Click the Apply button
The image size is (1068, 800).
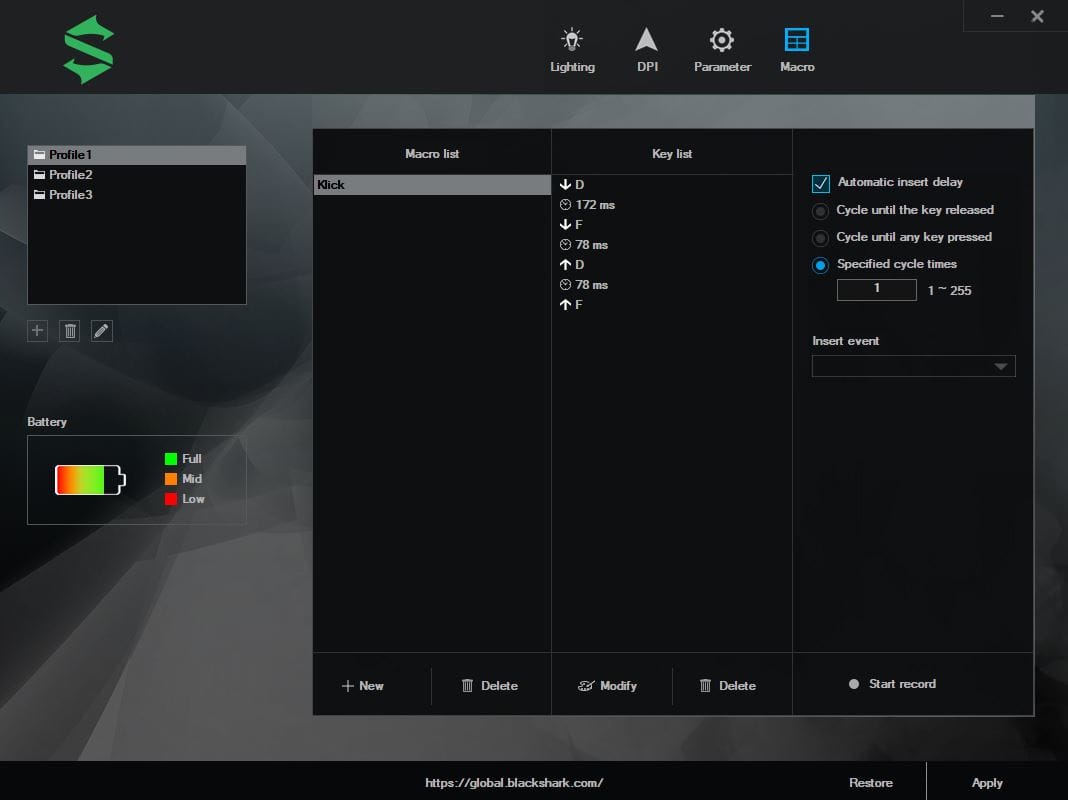click(987, 782)
